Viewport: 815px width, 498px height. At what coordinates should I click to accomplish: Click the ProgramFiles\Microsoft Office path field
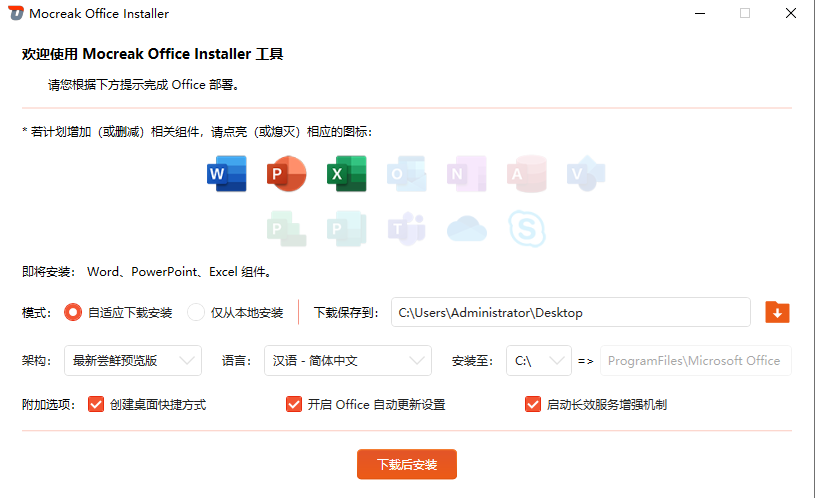695,360
